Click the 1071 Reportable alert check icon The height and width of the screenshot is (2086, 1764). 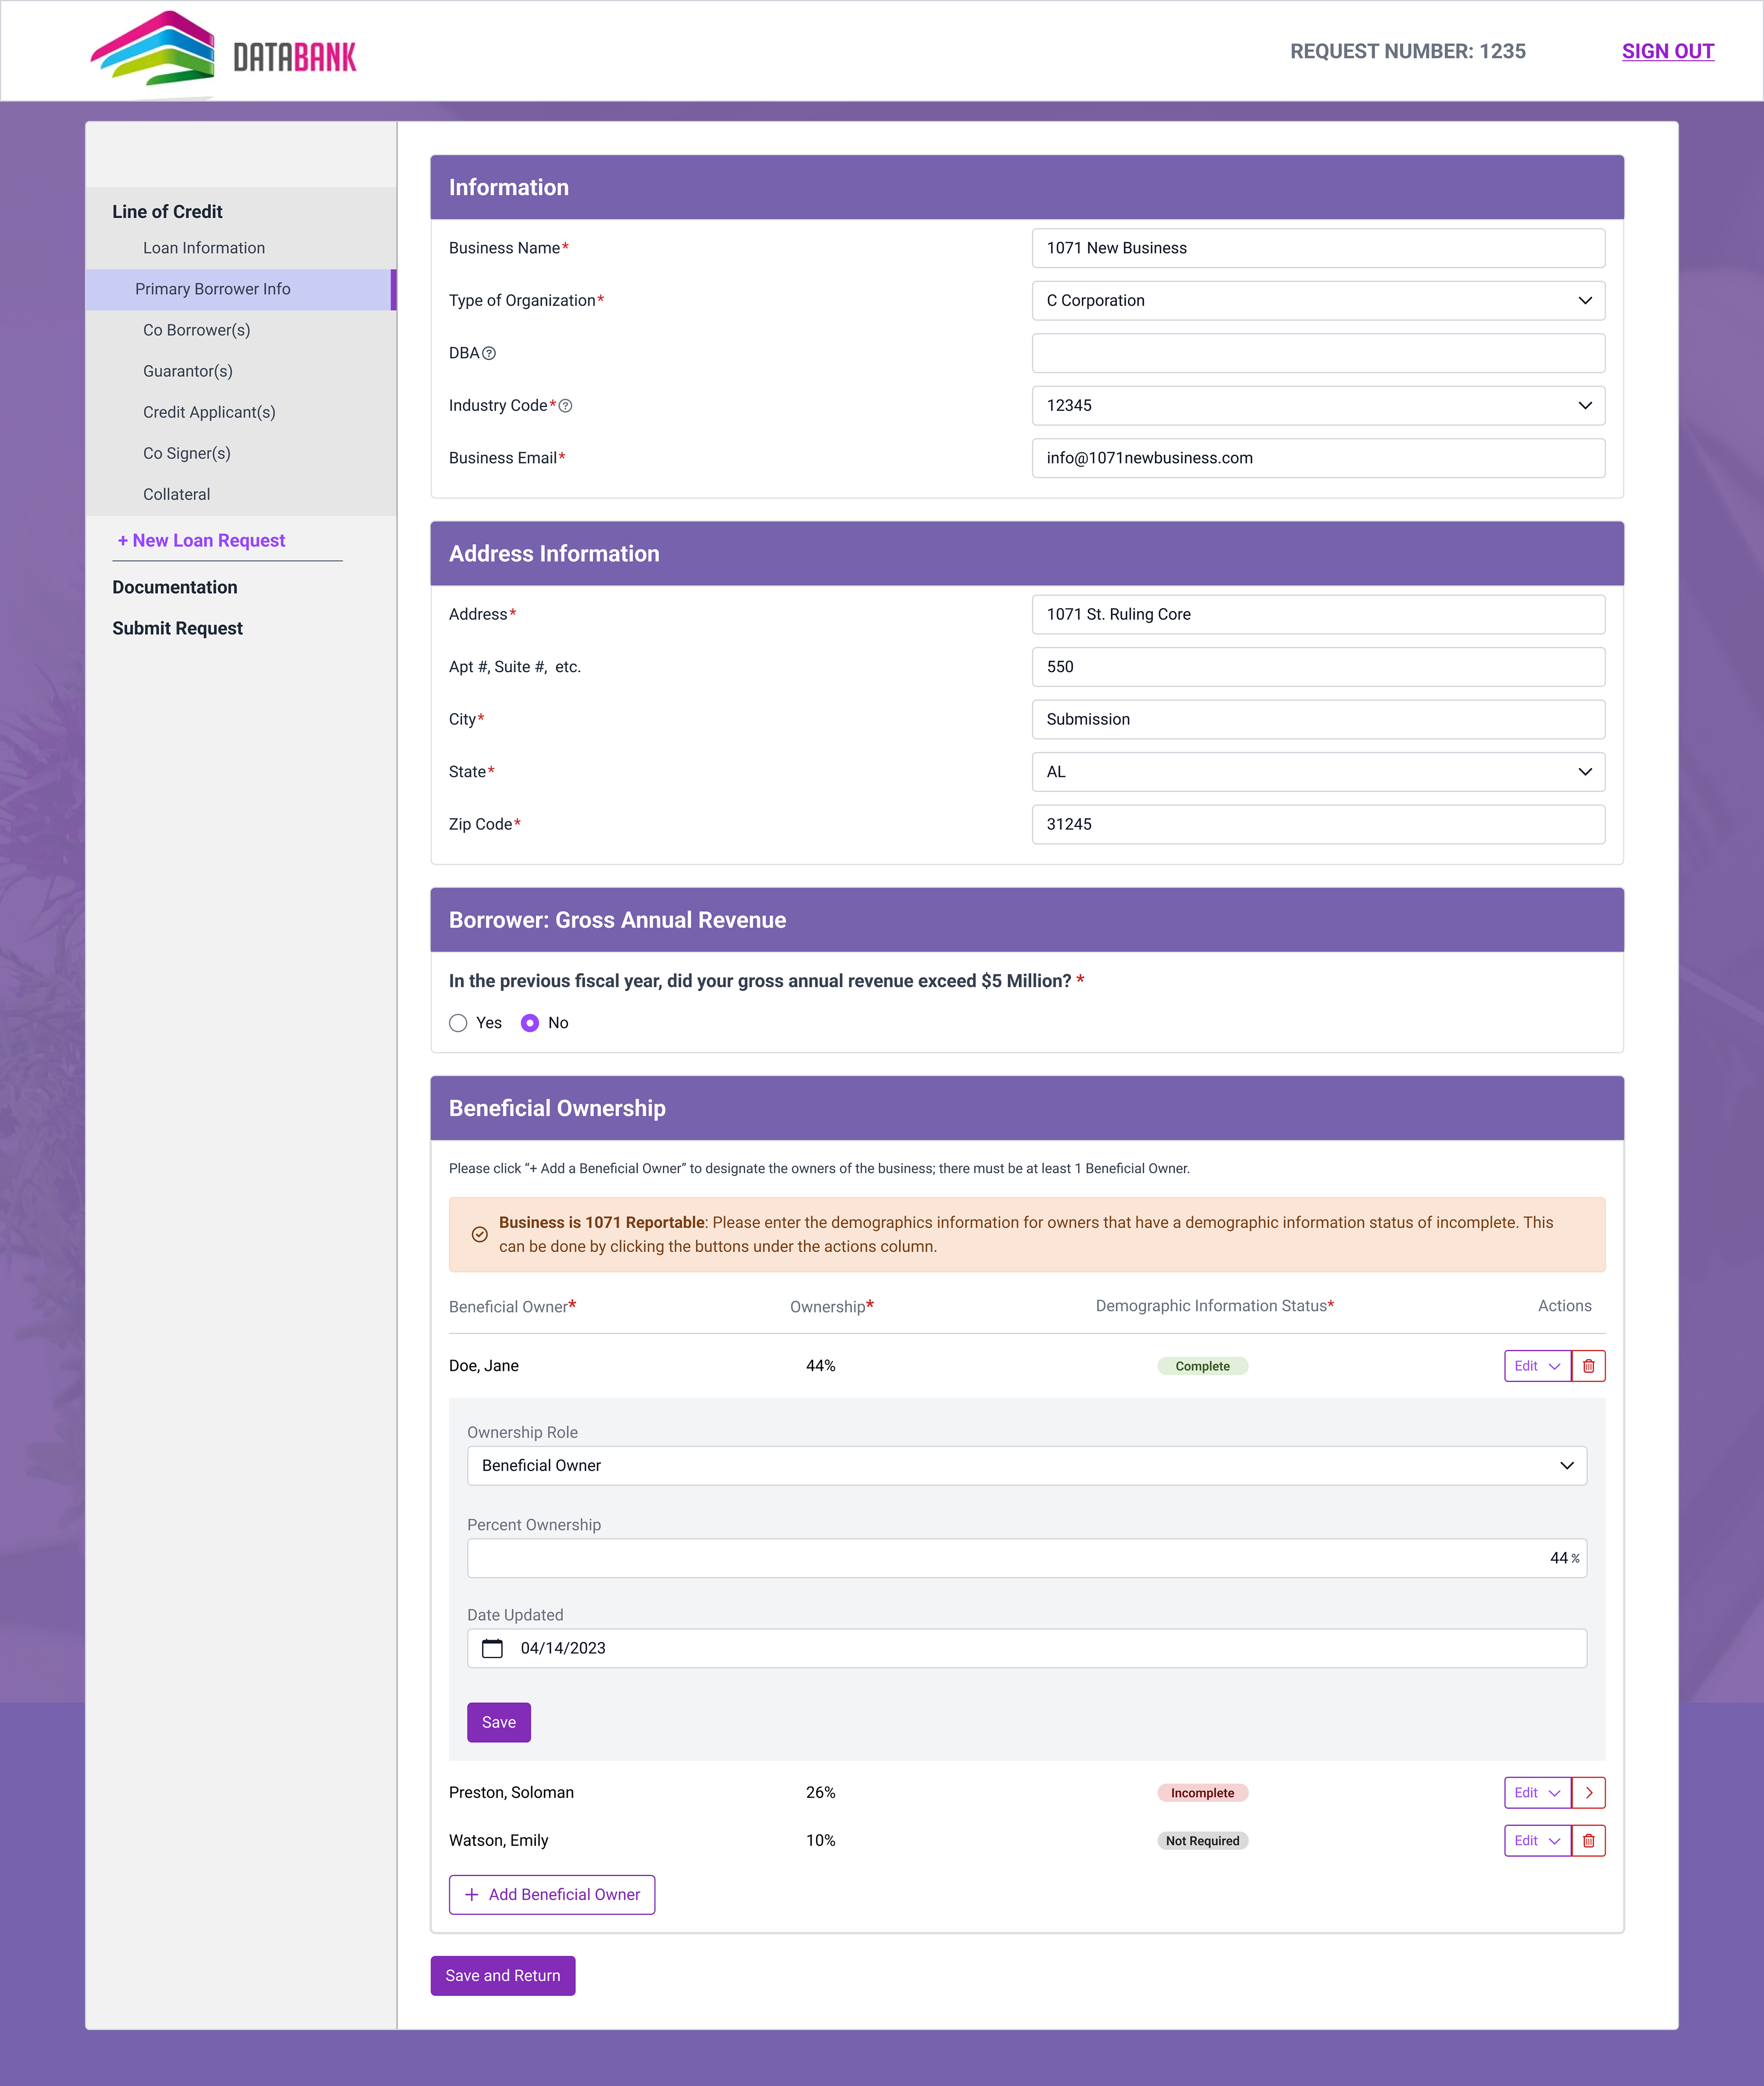(x=480, y=1234)
